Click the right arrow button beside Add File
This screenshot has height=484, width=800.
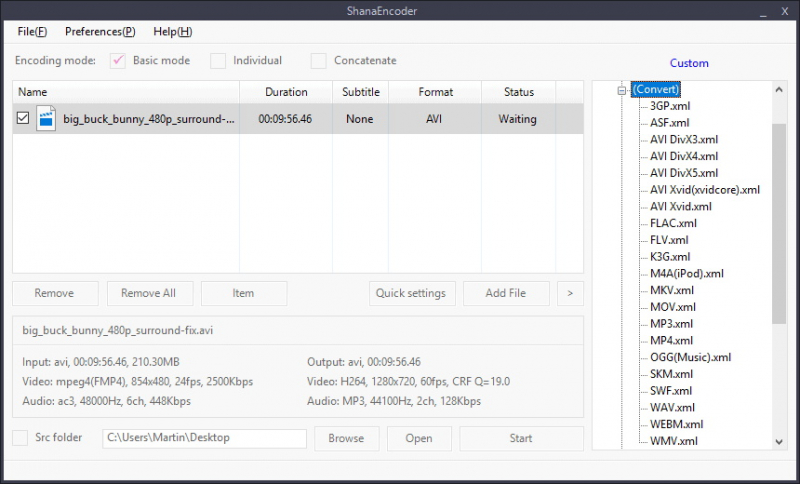pos(570,293)
